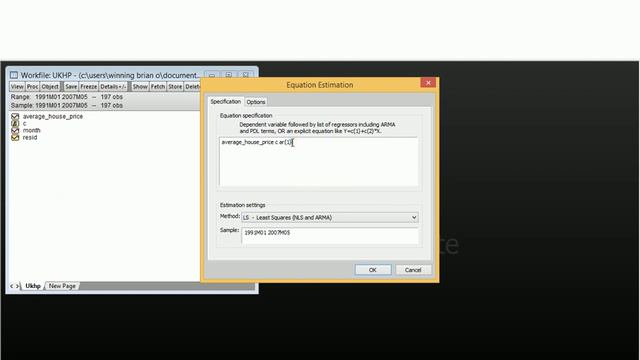
Task: Switch to the Specification tab
Action: tap(226, 101)
